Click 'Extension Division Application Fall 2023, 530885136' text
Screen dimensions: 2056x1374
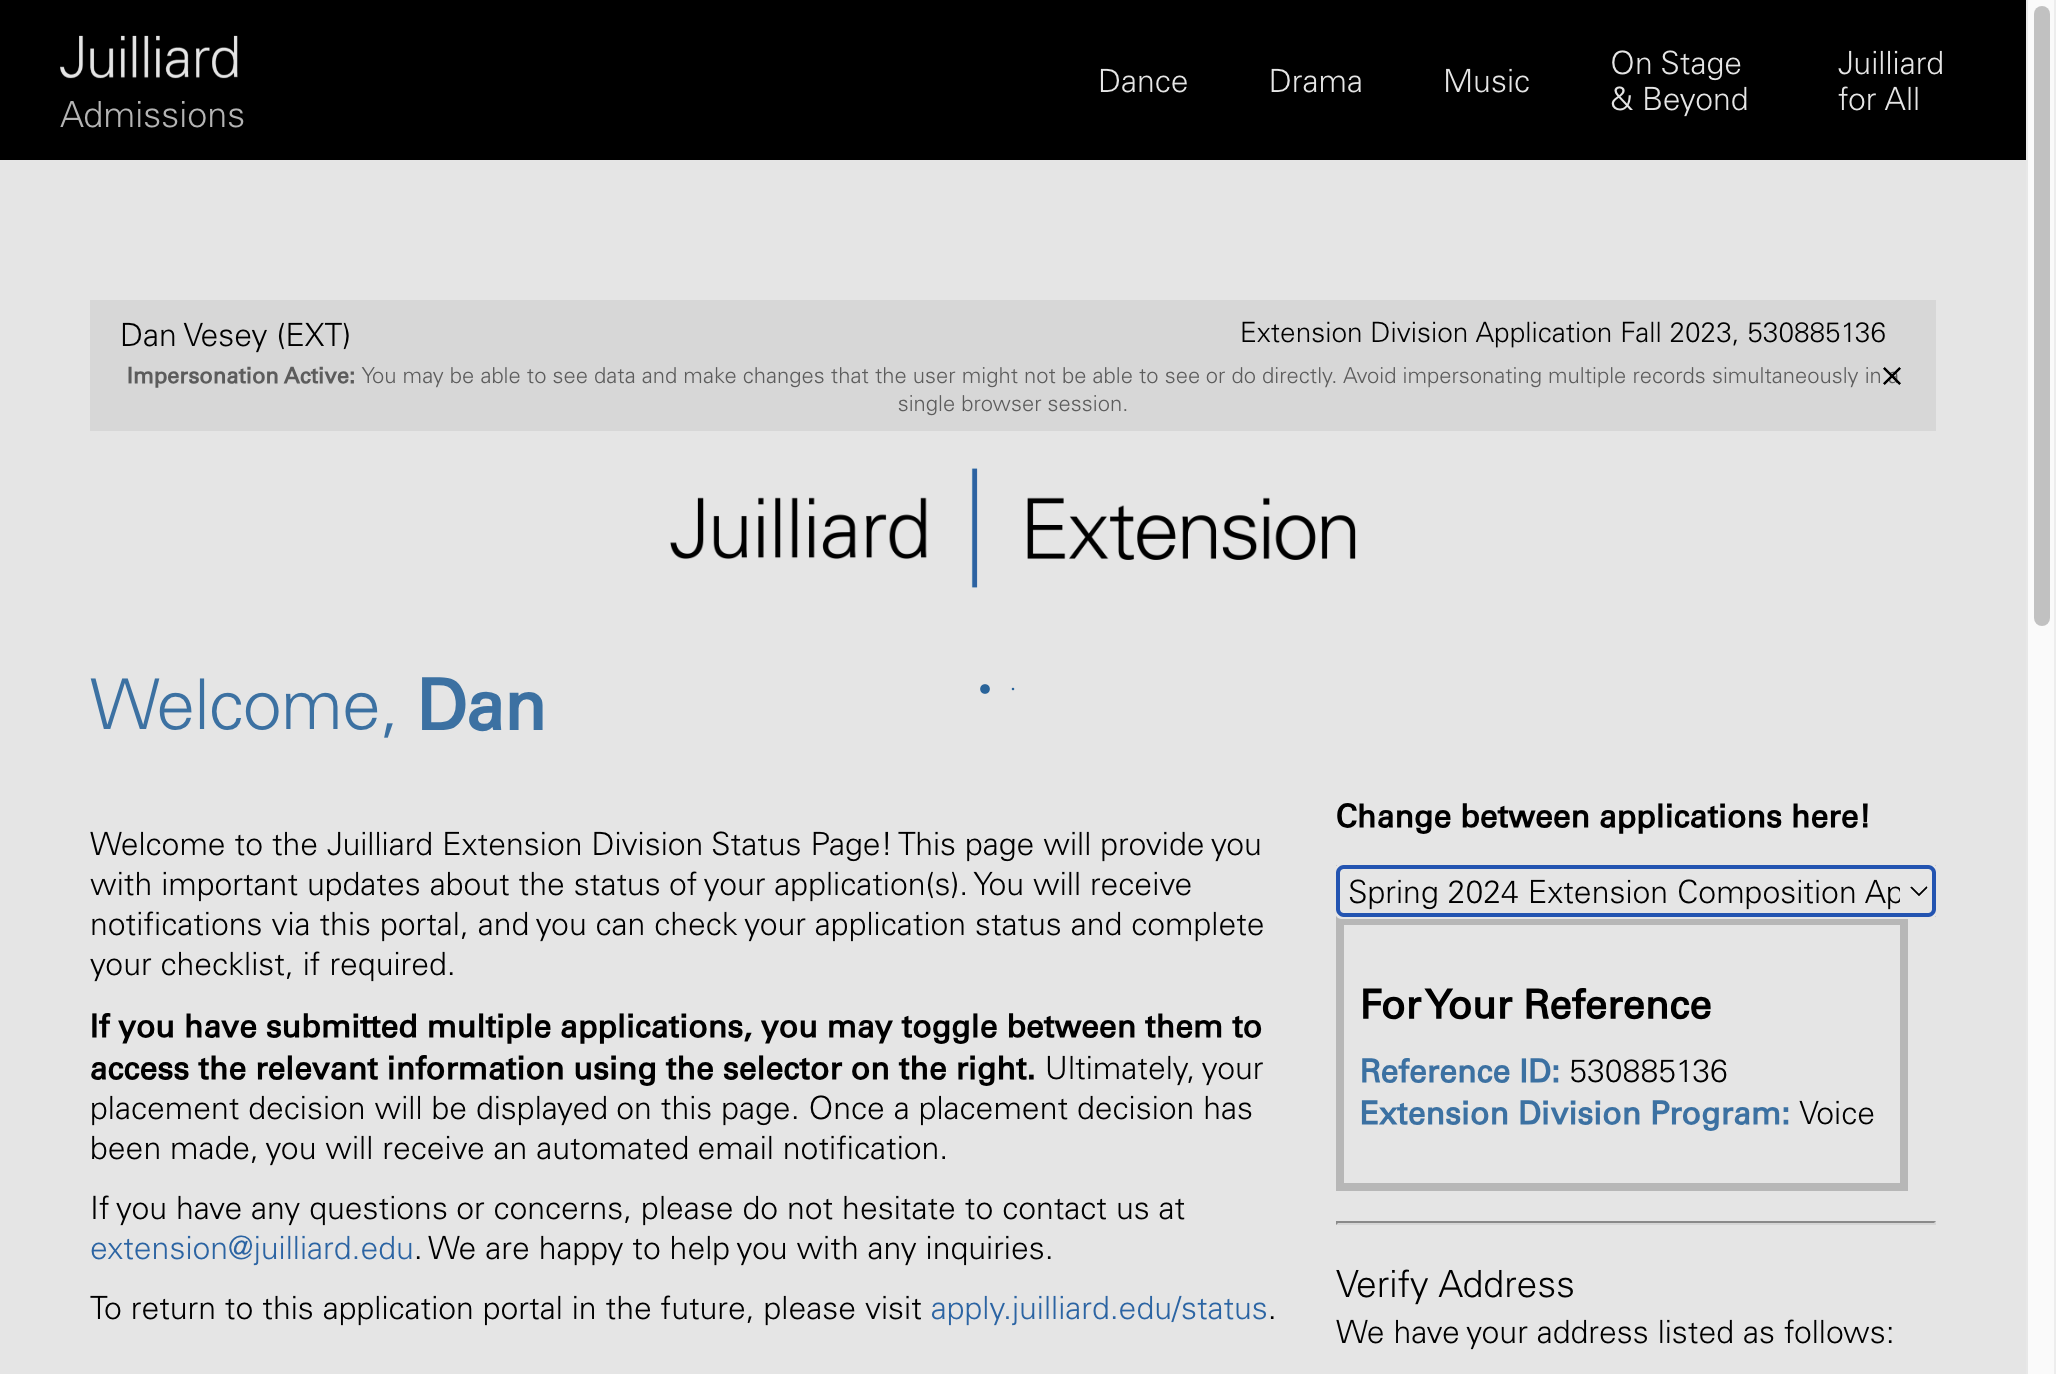point(1563,332)
